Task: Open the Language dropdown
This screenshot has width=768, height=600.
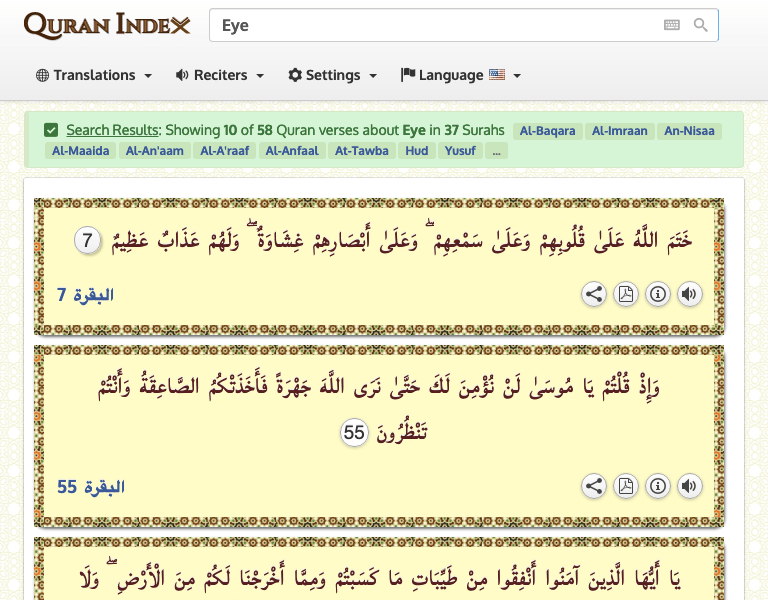Action: click(x=460, y=75)
